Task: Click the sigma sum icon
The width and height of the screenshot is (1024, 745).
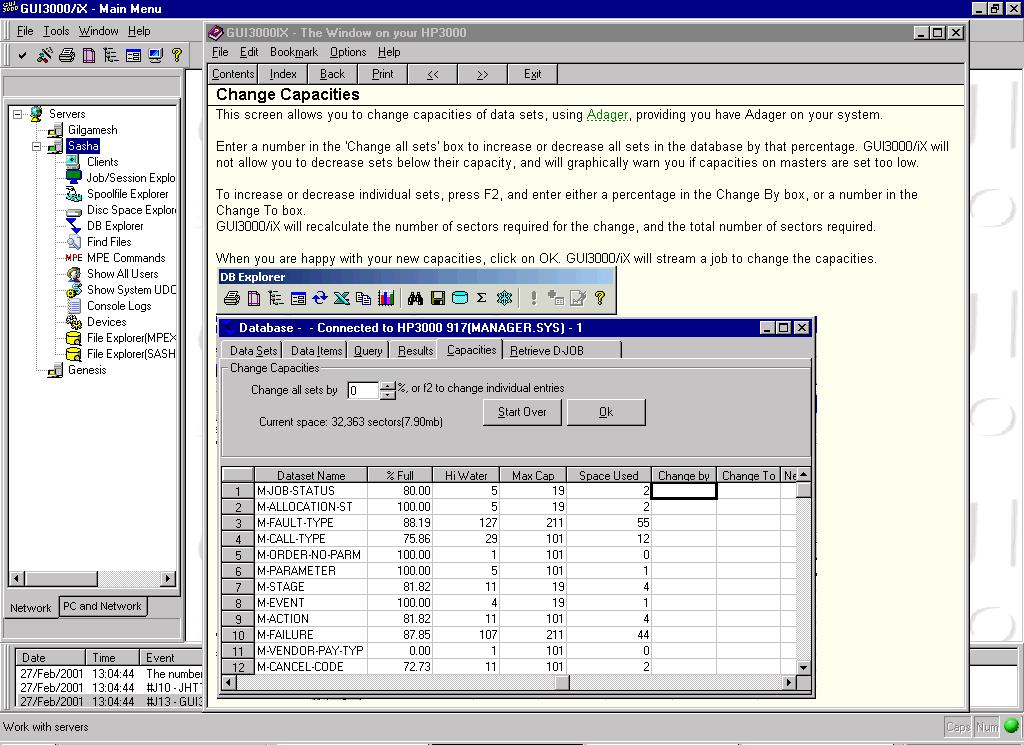Action: coord(481,298)
